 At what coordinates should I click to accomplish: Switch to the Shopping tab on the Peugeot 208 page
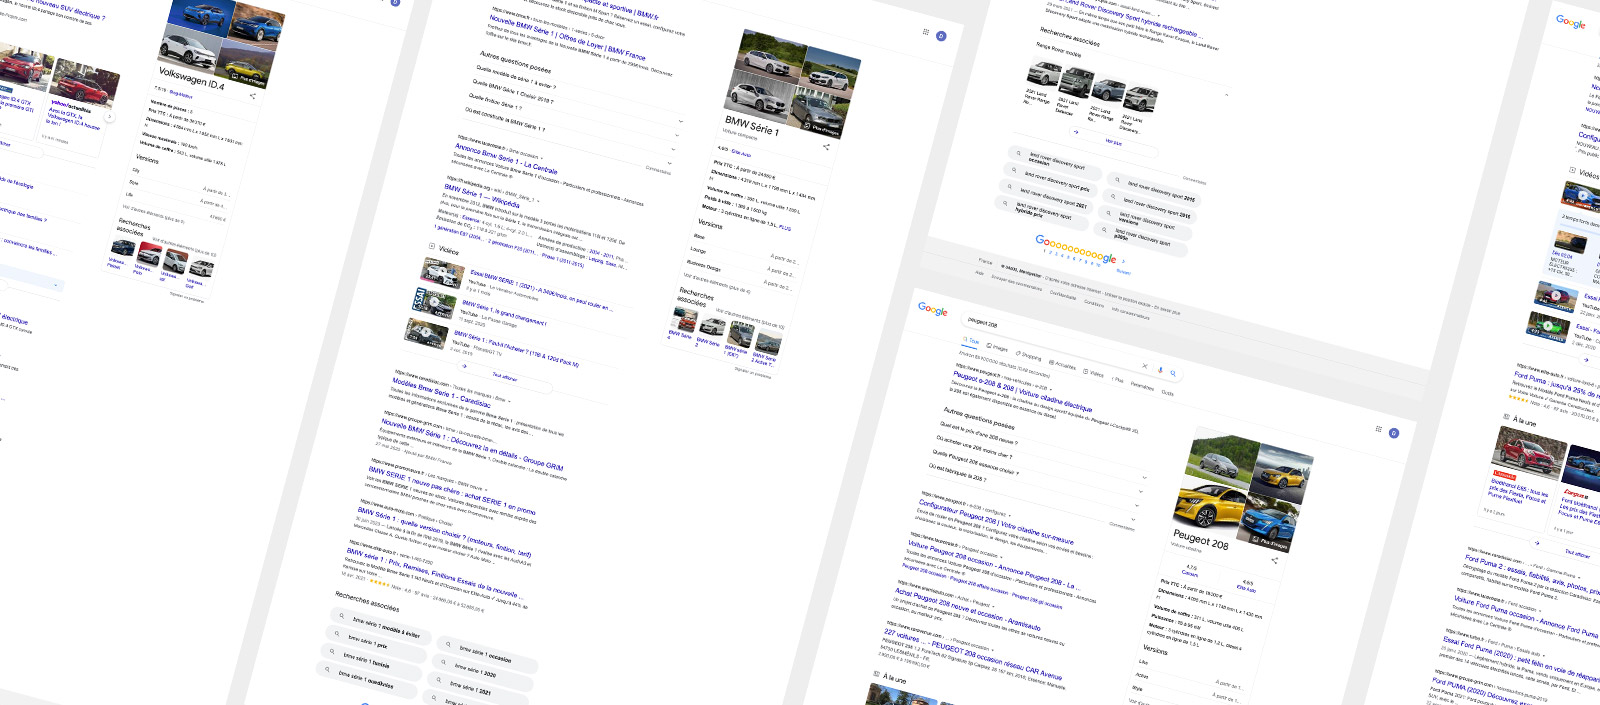pyautogui.click(x=1029, y=355)
